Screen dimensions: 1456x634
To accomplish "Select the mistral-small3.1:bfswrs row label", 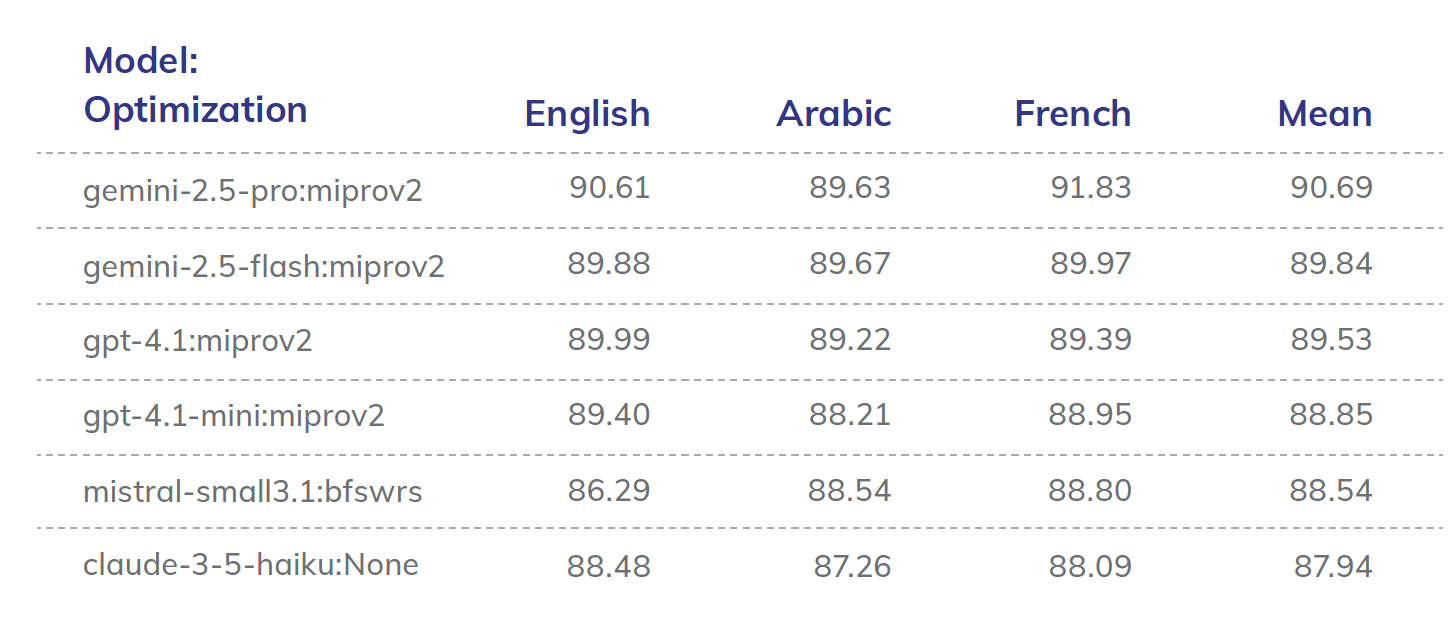I will click(253, 492).
